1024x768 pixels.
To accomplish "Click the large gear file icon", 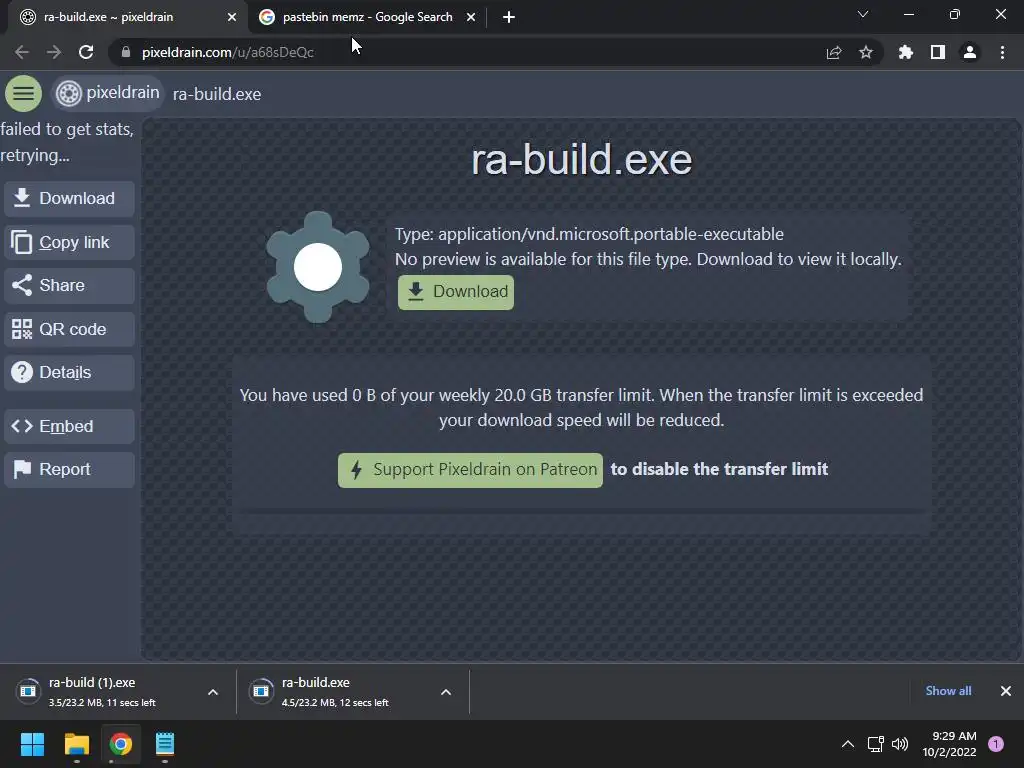I will pos(318,267).
